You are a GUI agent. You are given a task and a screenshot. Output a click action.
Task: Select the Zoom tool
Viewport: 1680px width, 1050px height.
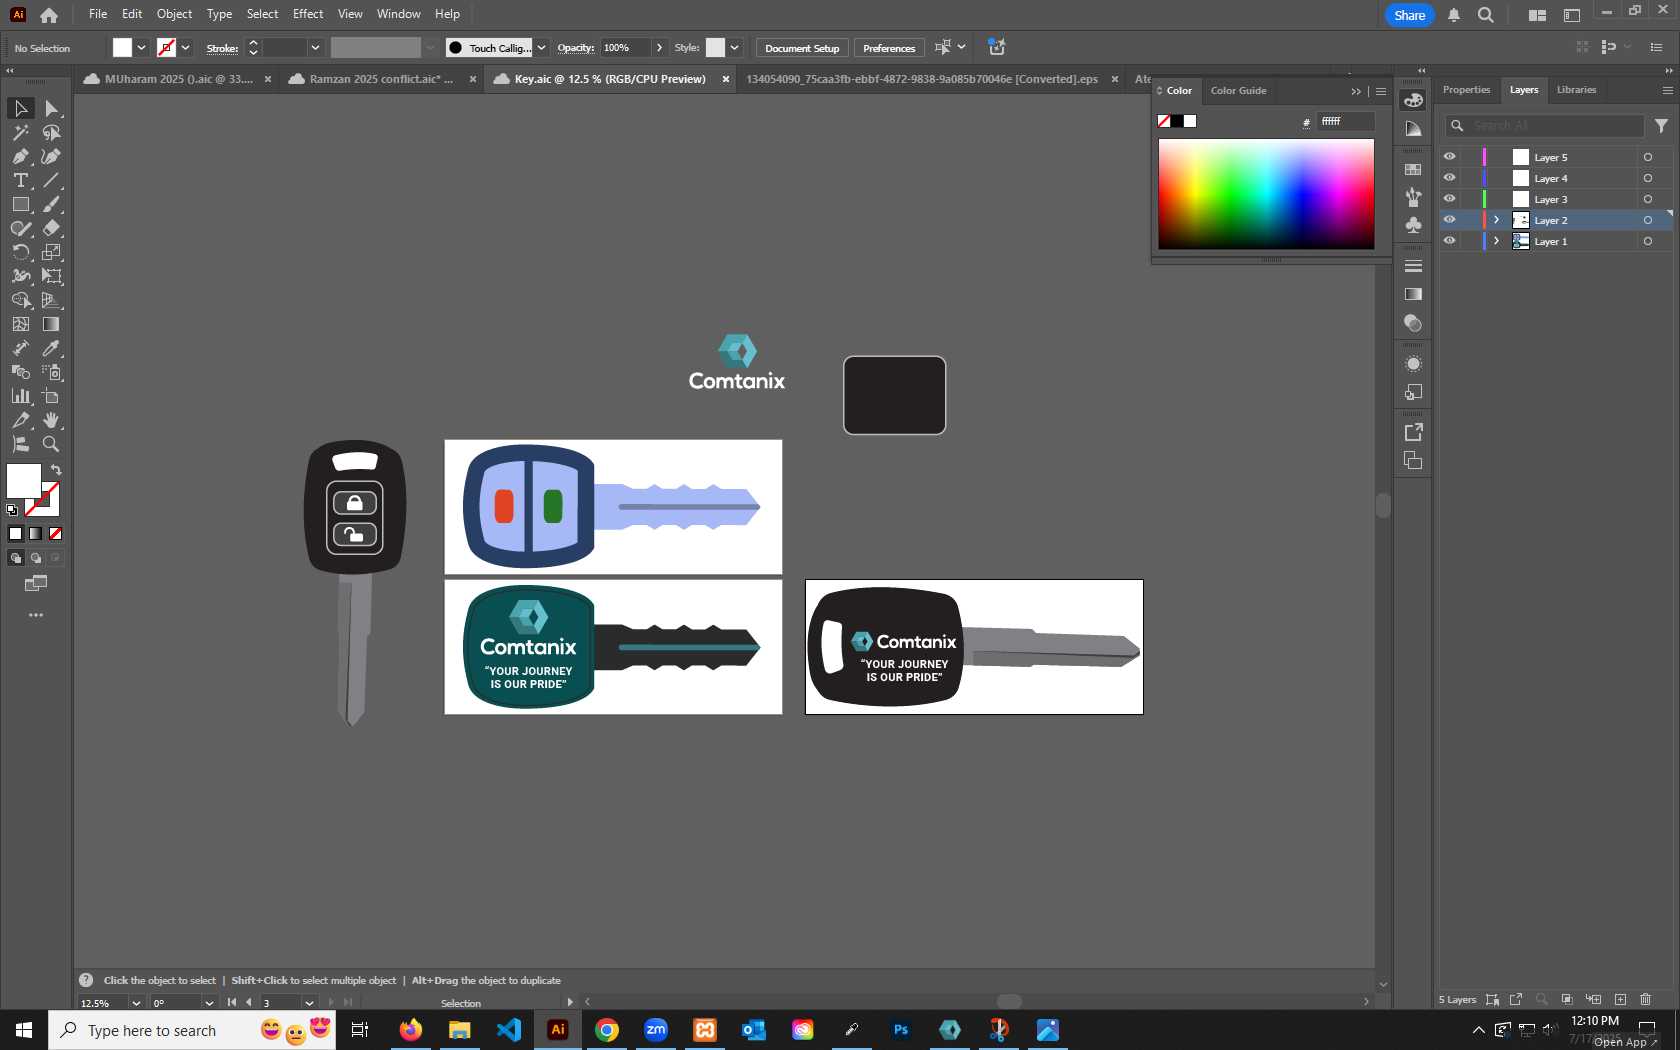(51, 444)
